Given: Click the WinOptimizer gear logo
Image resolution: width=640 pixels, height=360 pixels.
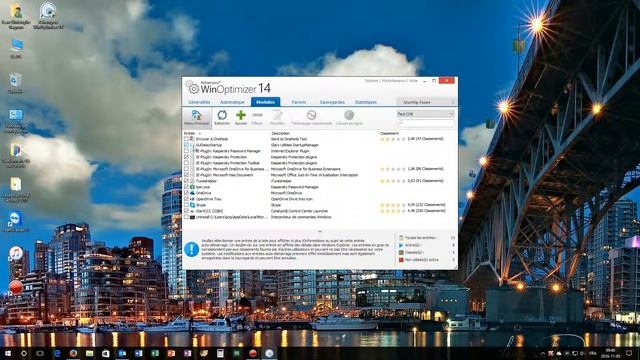Looking at the screenshot, I should tap(192, 87).
